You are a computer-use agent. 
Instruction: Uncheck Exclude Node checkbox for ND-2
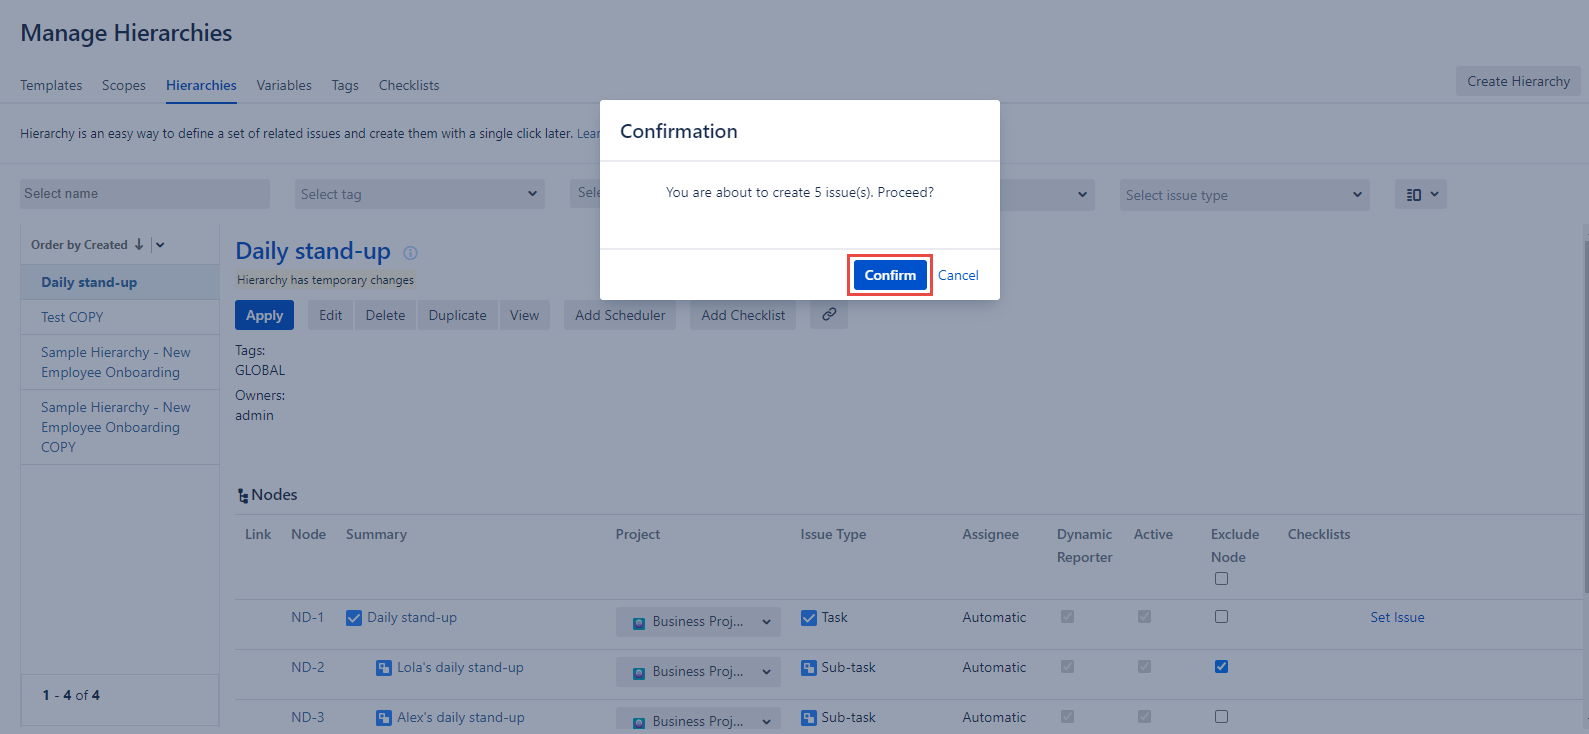click(x=1221, y=667)
